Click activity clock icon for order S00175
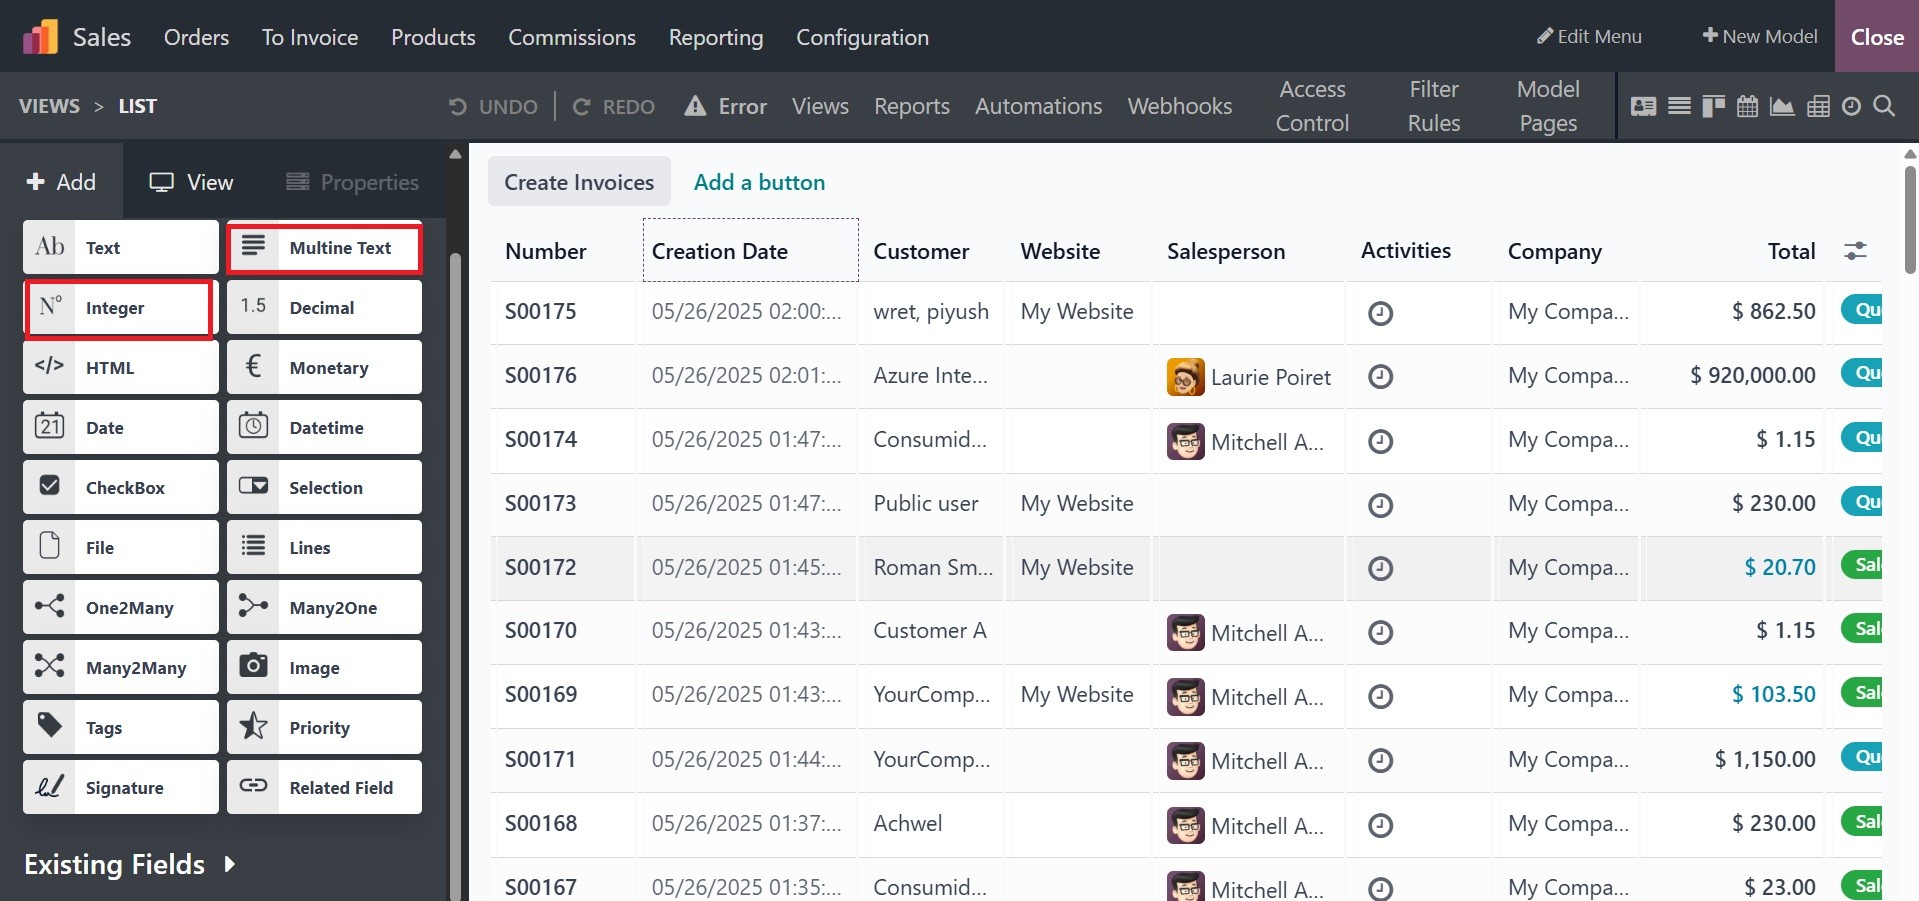The image size is (1919, 901). 1380,313
